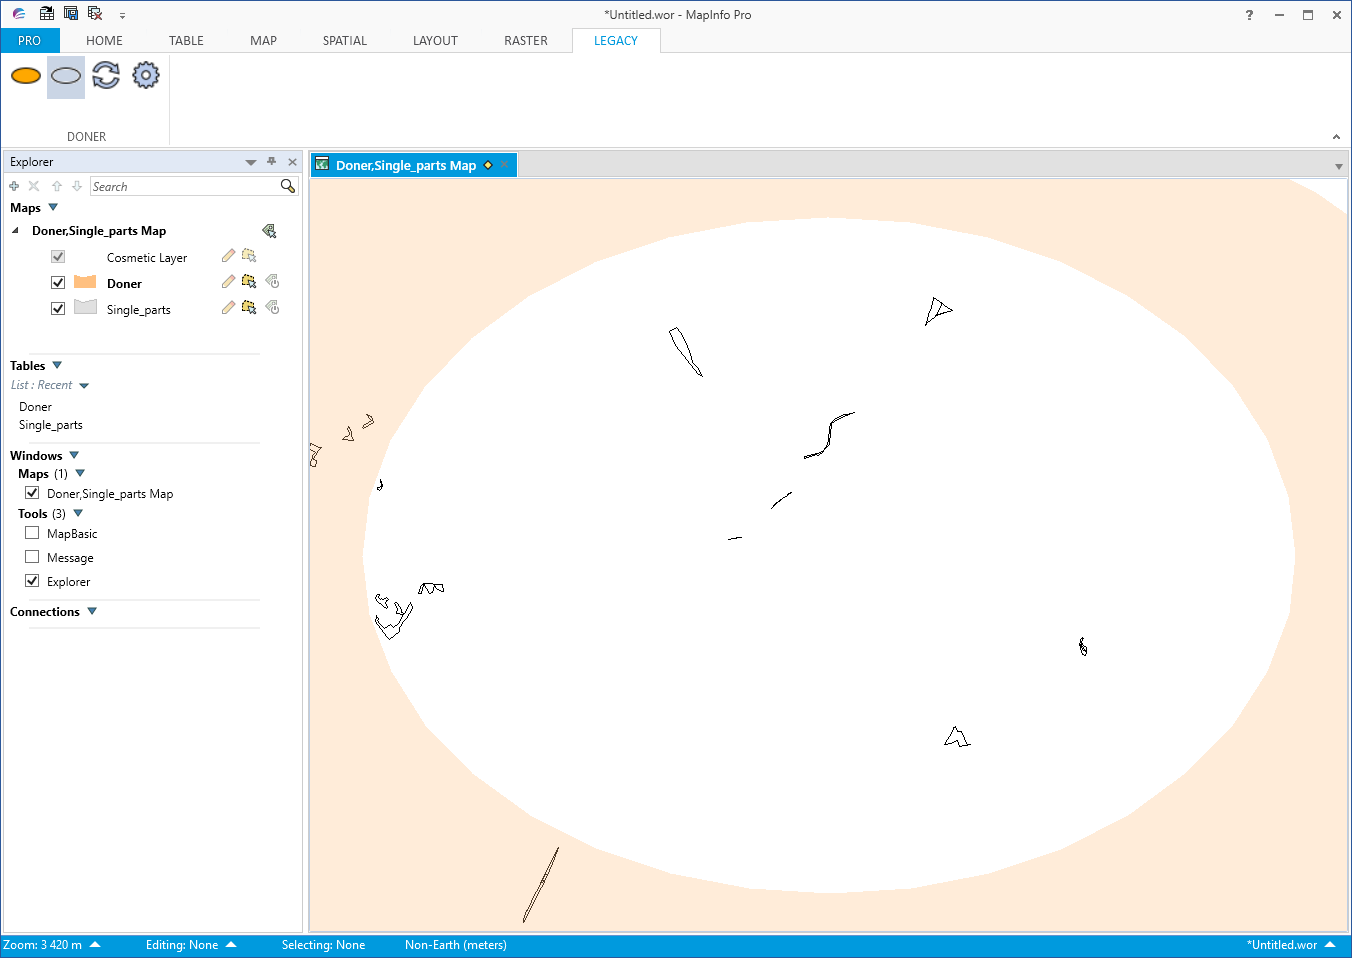Screen dimensions: 1352x958
Task: Open the Customize Quick Access Toolbar arrow
Action: (122, 15)
